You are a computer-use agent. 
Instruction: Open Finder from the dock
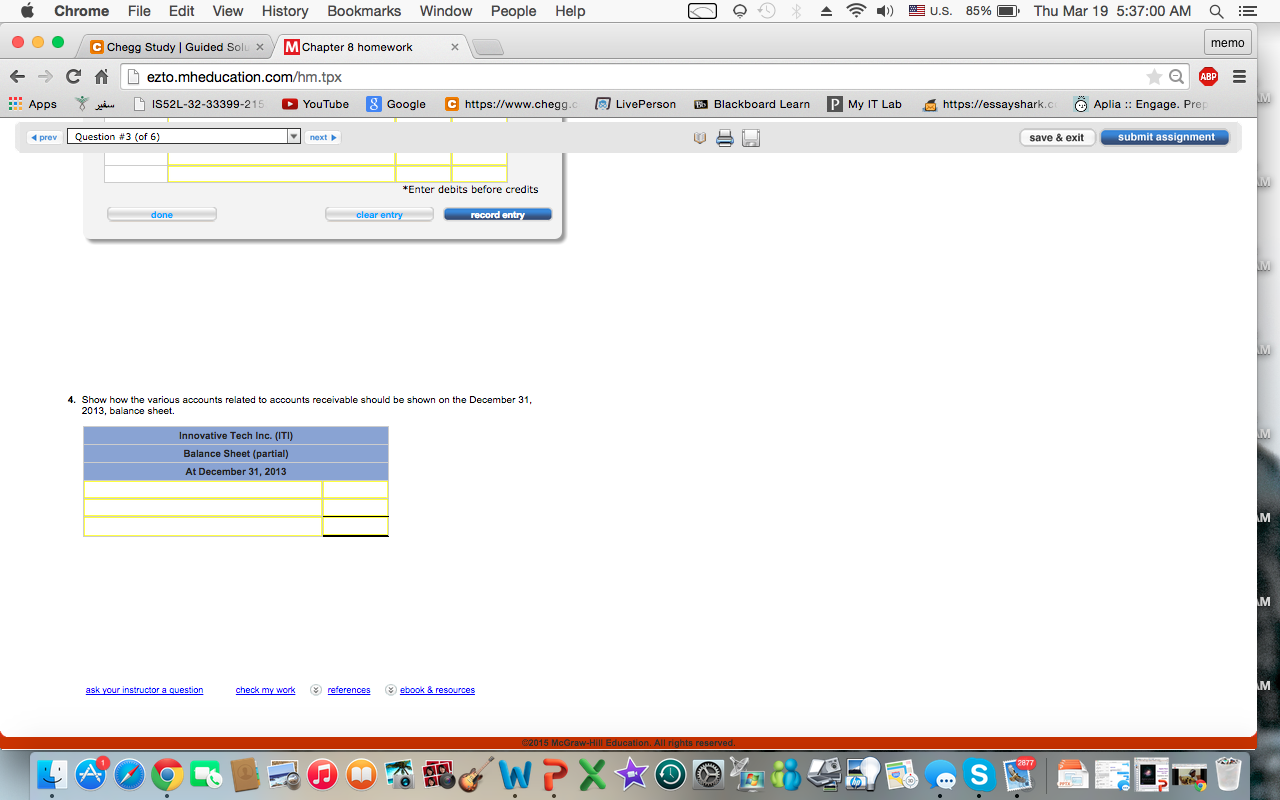click(x=52, y=775)
